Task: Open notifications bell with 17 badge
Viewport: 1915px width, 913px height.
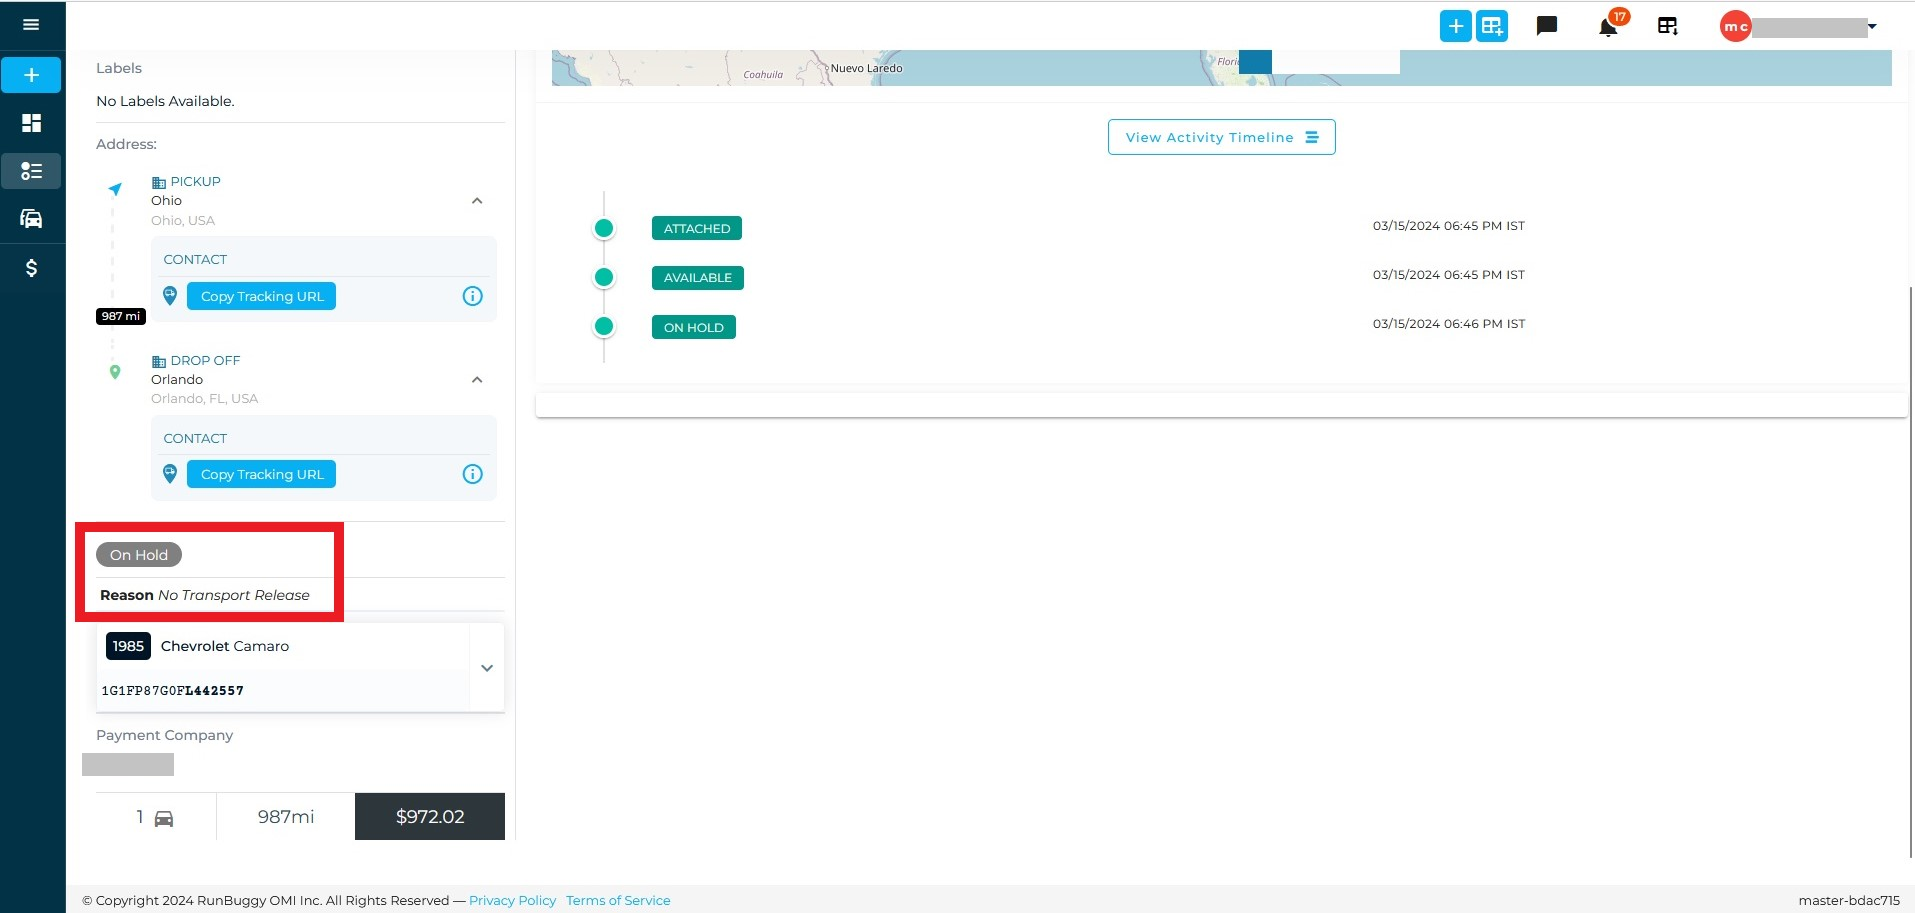Action: pos(1608,26)
